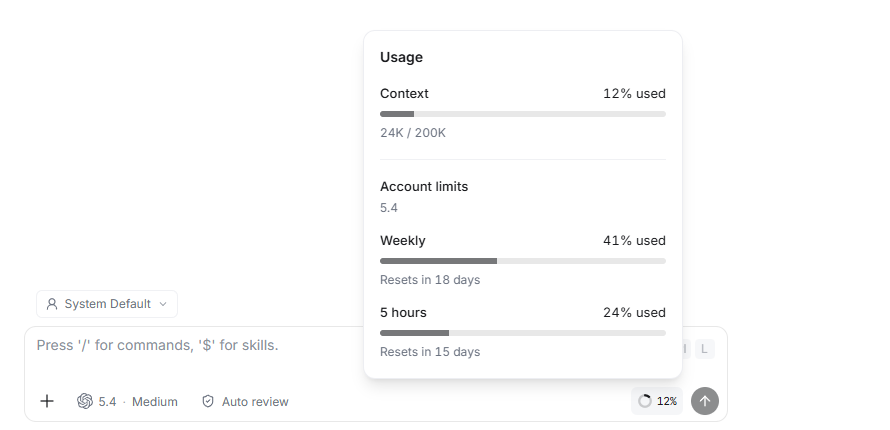Click the Account limits heading

tap(424, 187)
